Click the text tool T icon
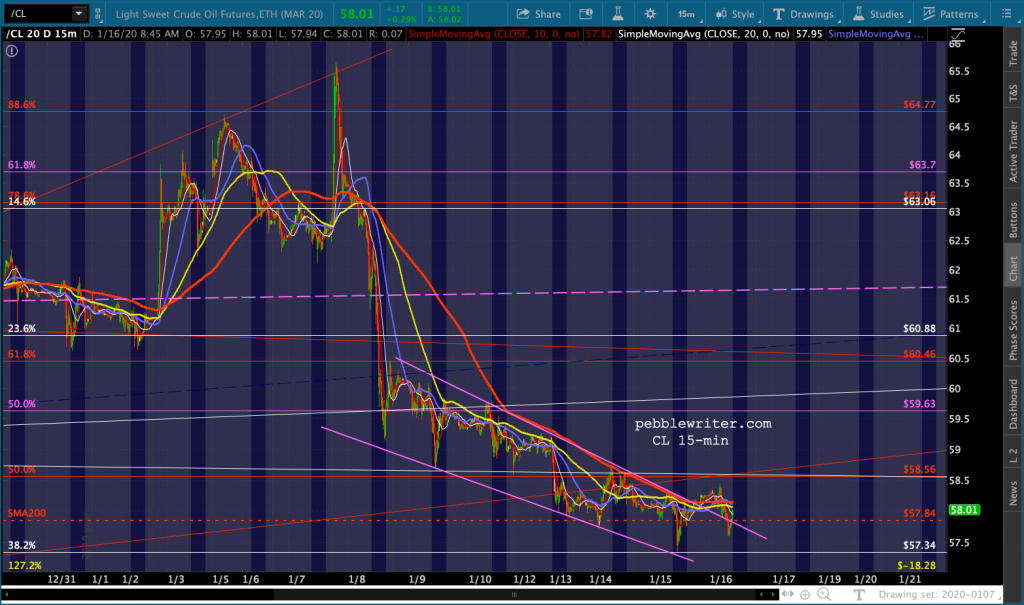Screen dimensions: 1024x605 [x=858, y=595]
